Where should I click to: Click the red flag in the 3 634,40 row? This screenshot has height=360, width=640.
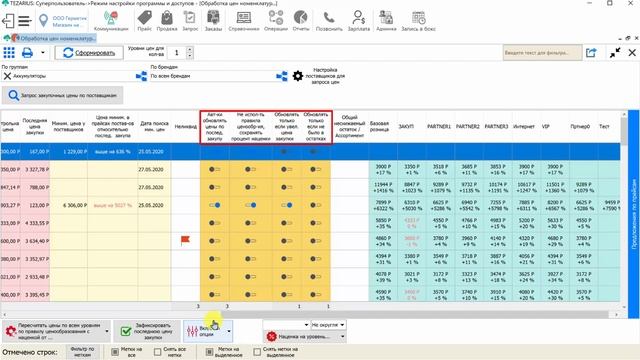click(x=185, y=241)
